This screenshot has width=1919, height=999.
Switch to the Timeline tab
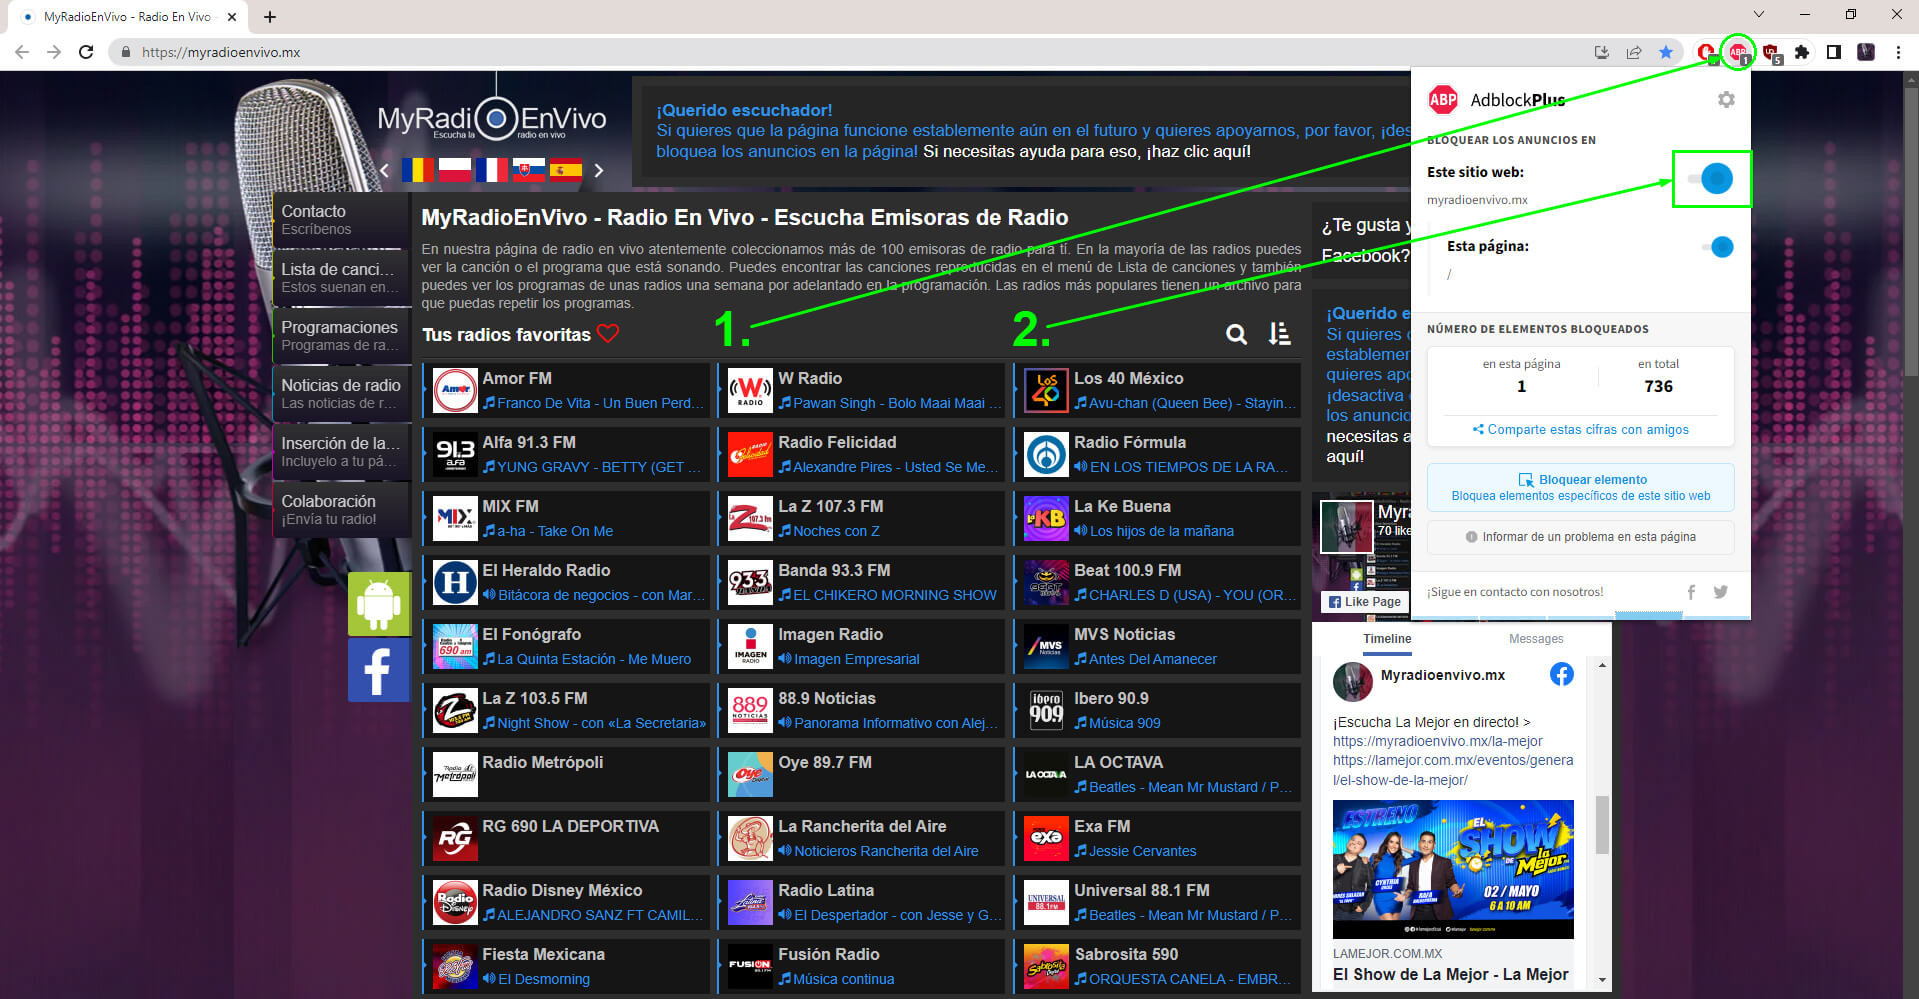click(x=1387, y=639)
